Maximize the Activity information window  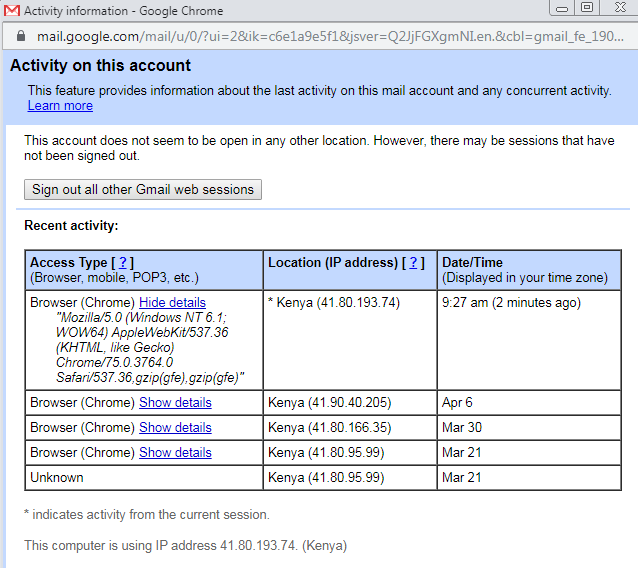587,8
